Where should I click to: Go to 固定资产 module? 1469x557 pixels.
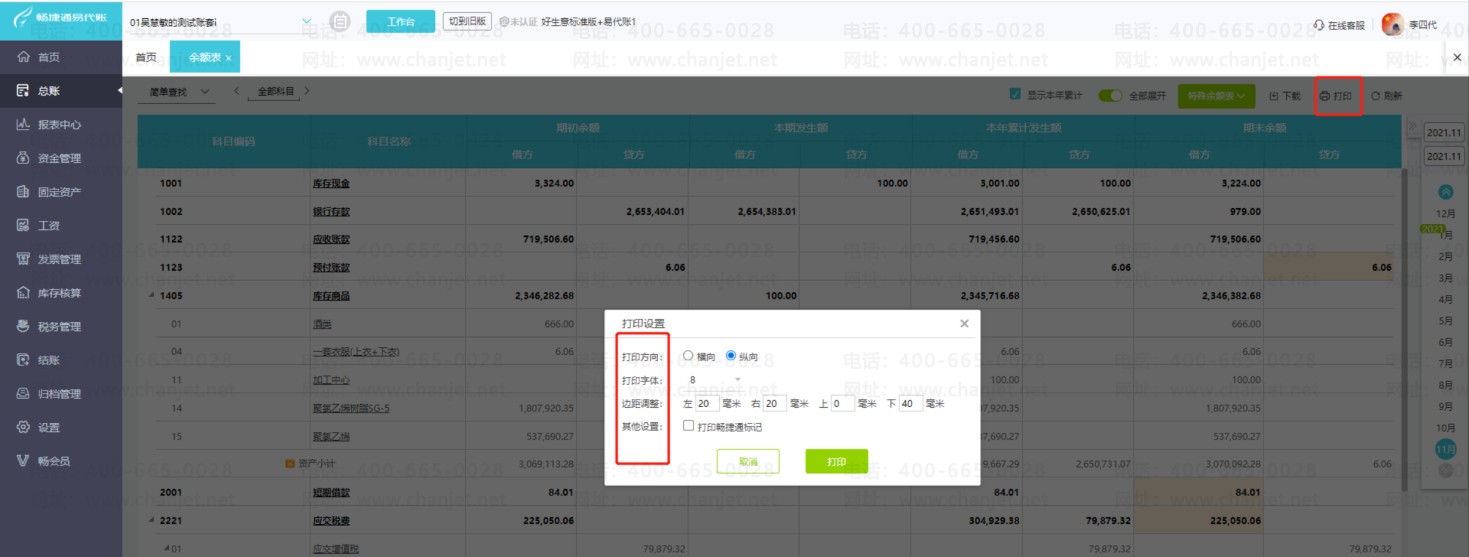[x=60, y=192]
